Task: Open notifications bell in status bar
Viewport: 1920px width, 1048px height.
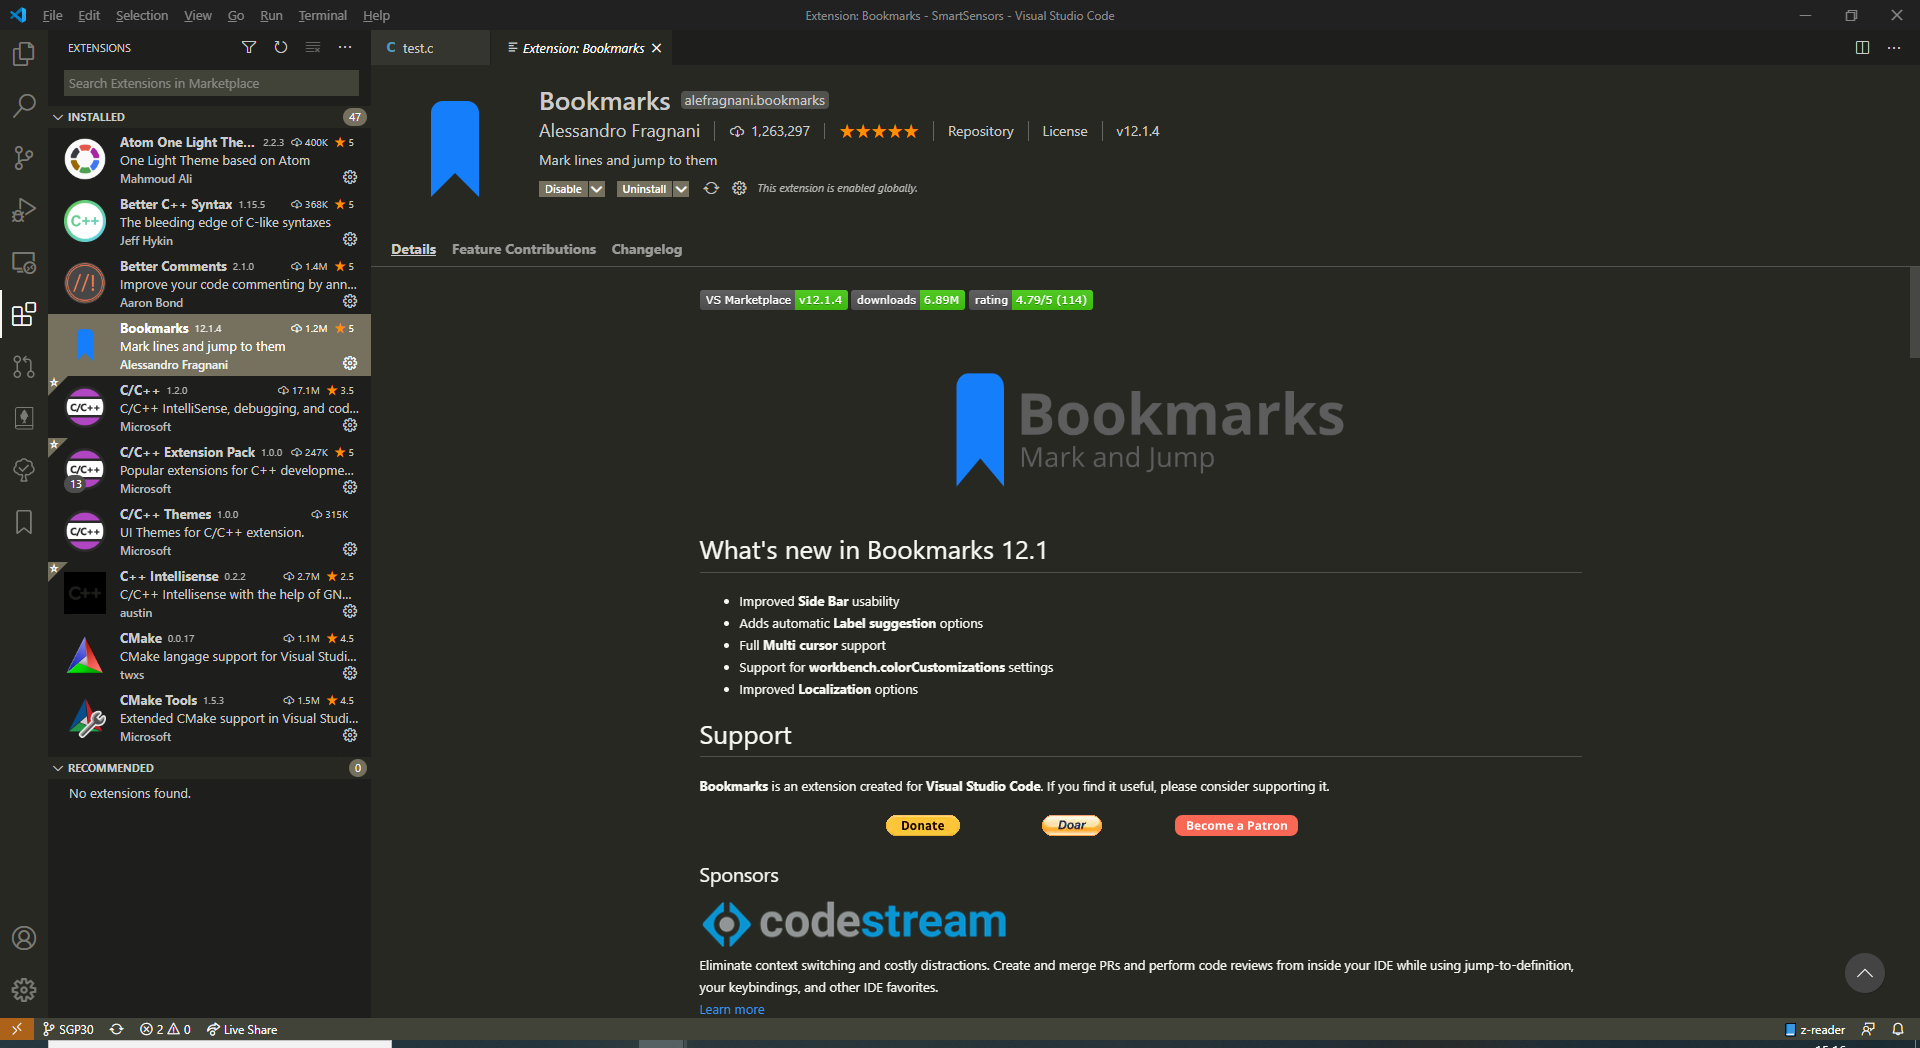Action: click(1897, 1029)
